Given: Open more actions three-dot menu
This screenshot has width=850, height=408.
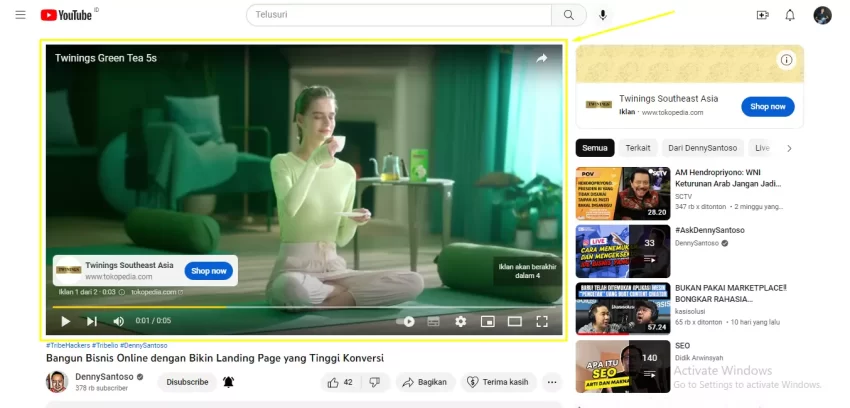Looking at the screenshot, I should (x=552, y=382).
